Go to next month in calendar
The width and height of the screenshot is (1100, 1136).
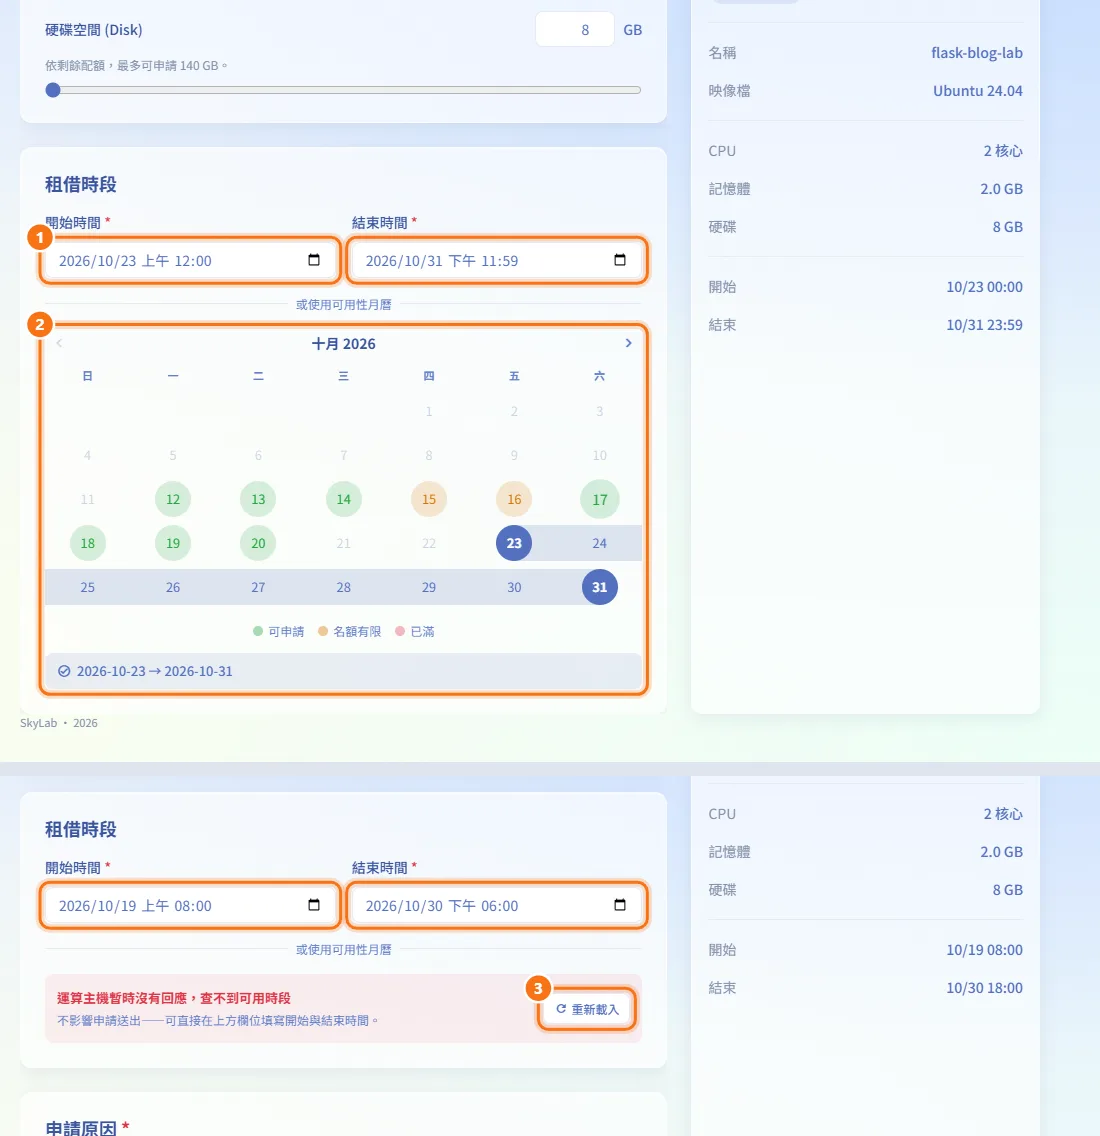(x=628, y=343)
